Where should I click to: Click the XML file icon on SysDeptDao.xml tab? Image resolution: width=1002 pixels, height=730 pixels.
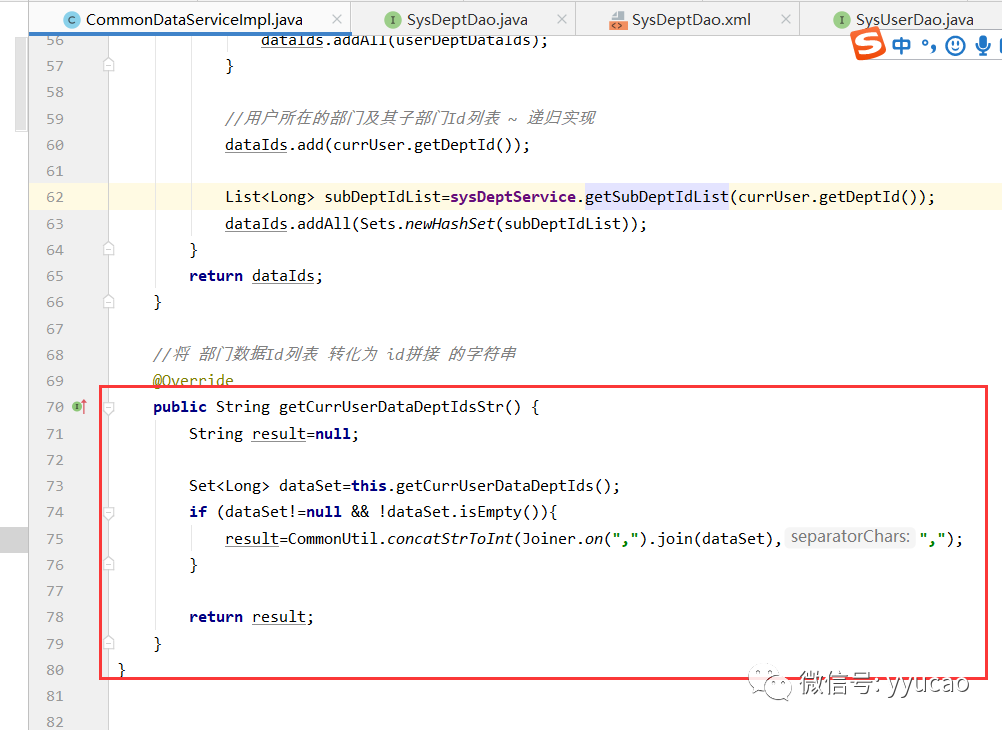tap(617, 20)
